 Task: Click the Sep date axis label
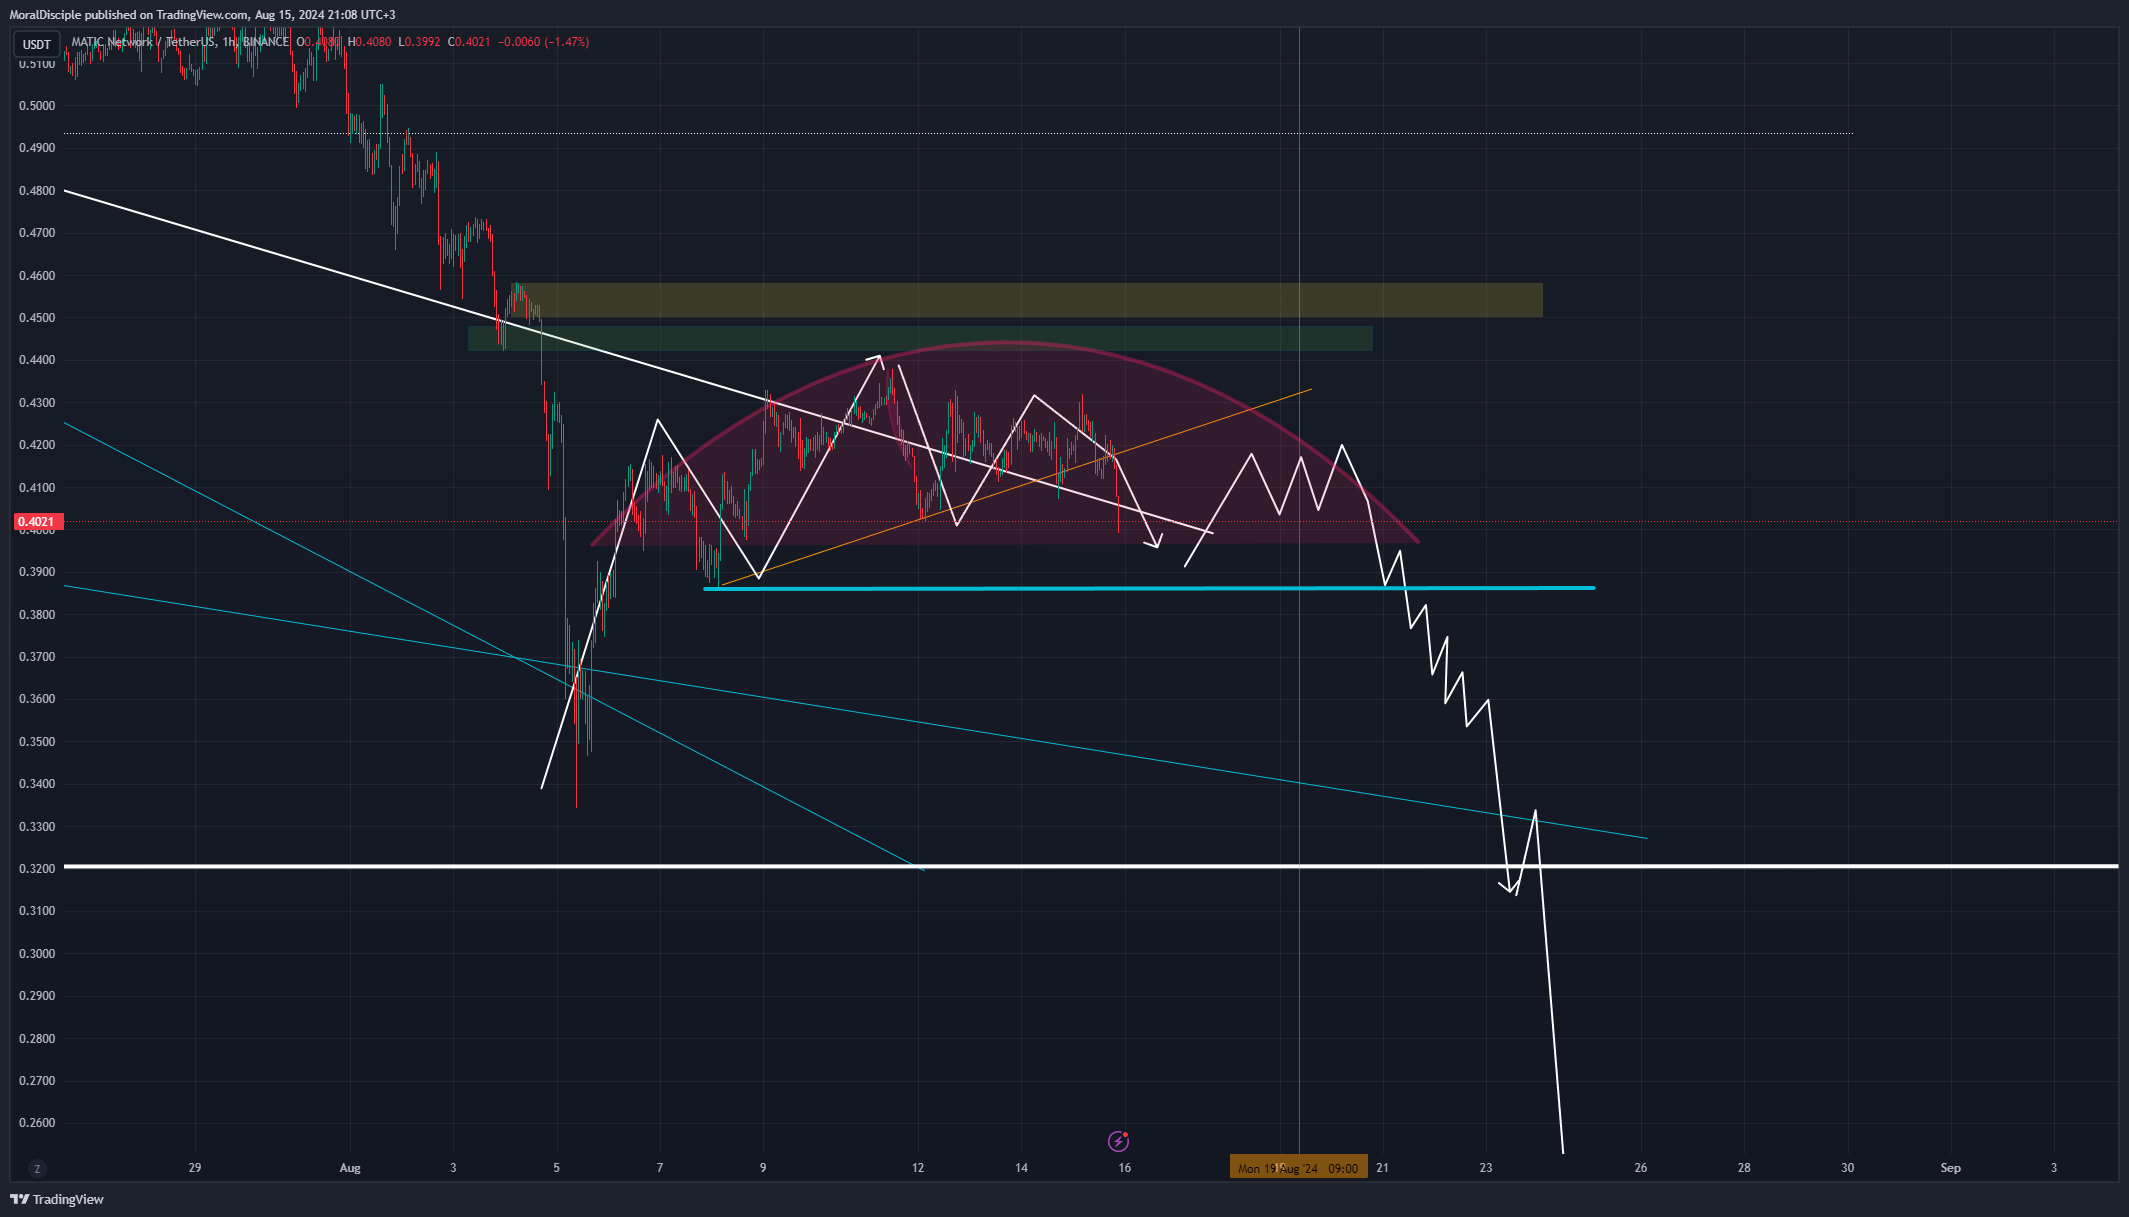(1951, 1168)
